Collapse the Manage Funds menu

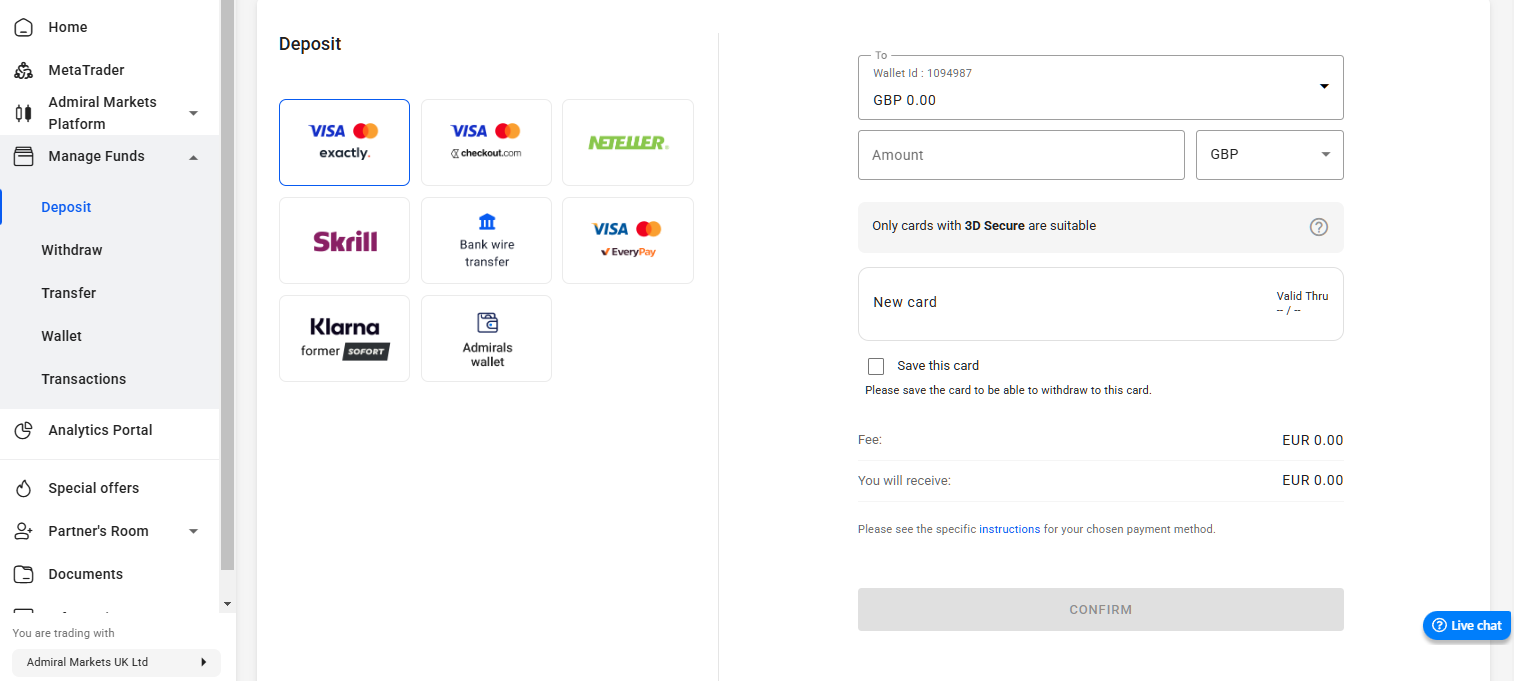click(95, 156)
